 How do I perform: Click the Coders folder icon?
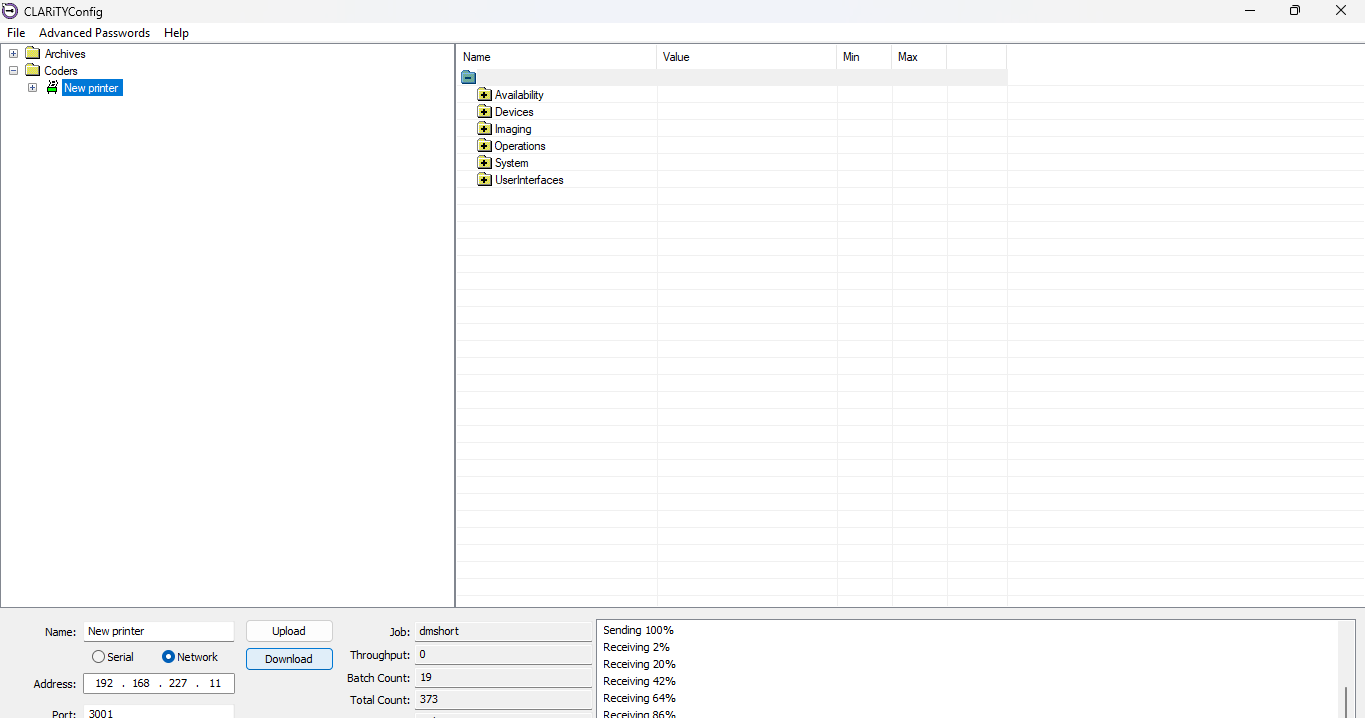pyautogui.click(x=32, y=71)
